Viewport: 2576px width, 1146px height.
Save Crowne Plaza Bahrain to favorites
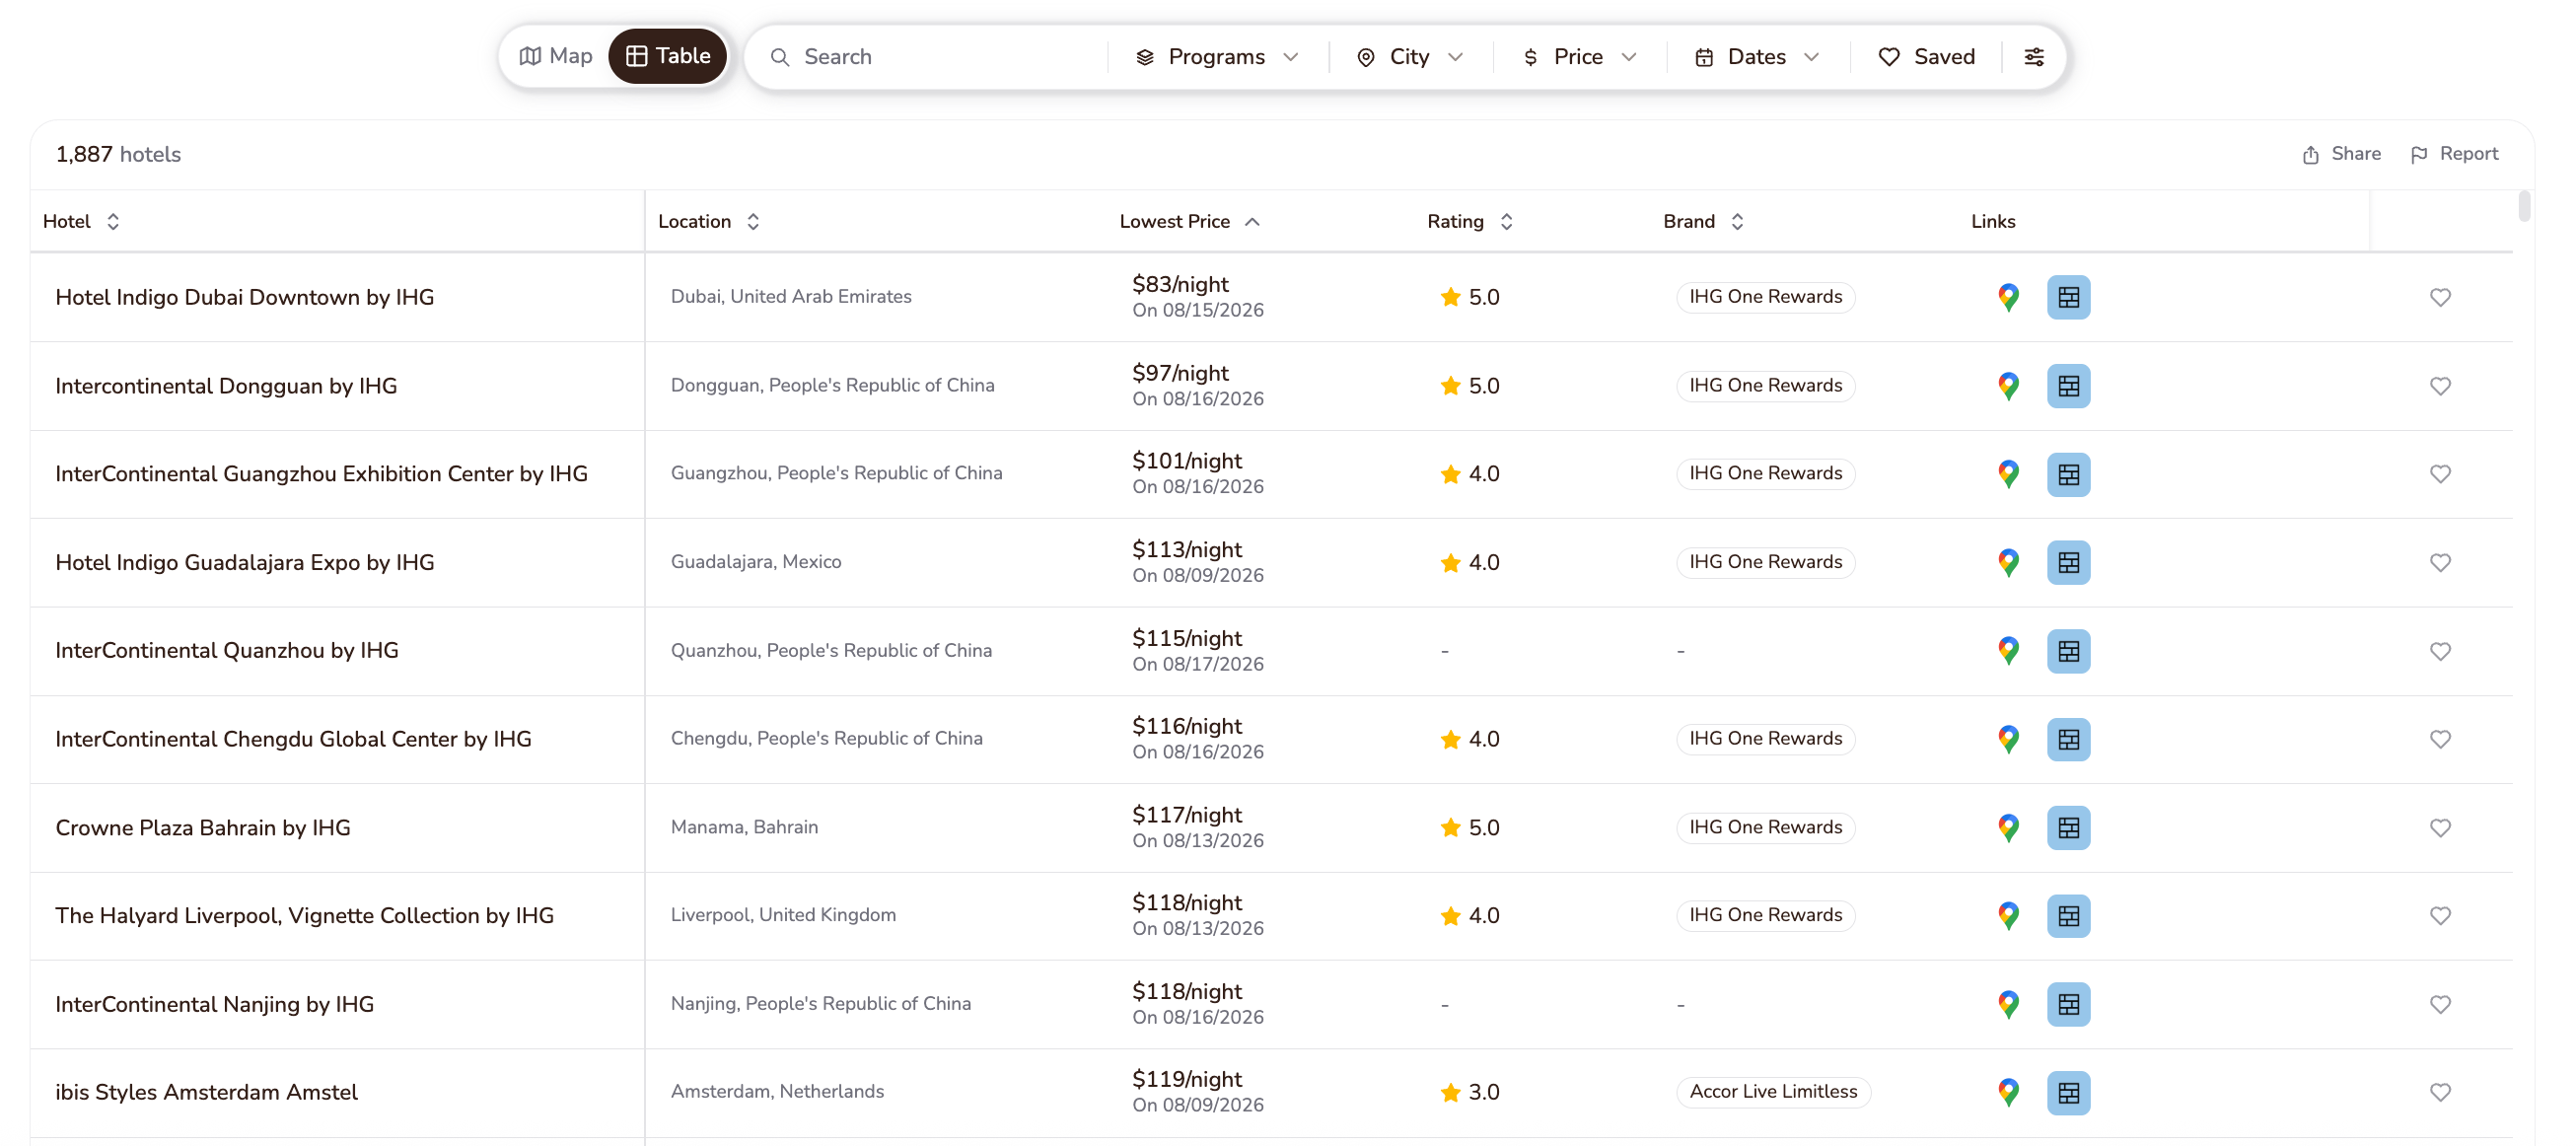(2440, 828)
